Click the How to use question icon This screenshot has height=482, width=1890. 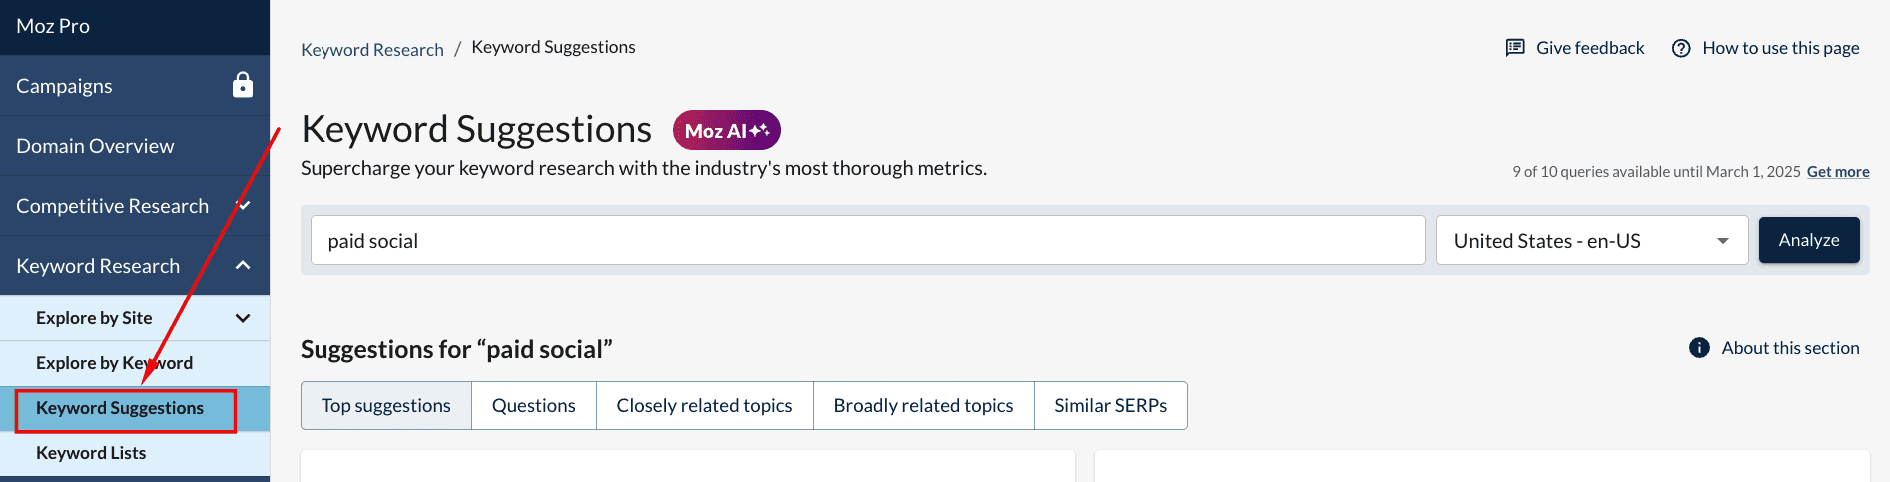(x=1681, y=48)
